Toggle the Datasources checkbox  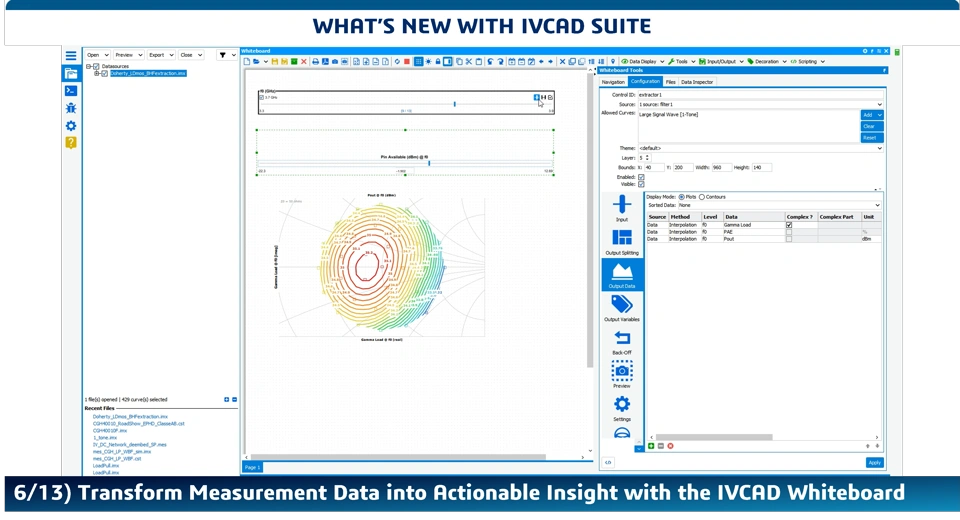tap(96, 66)
